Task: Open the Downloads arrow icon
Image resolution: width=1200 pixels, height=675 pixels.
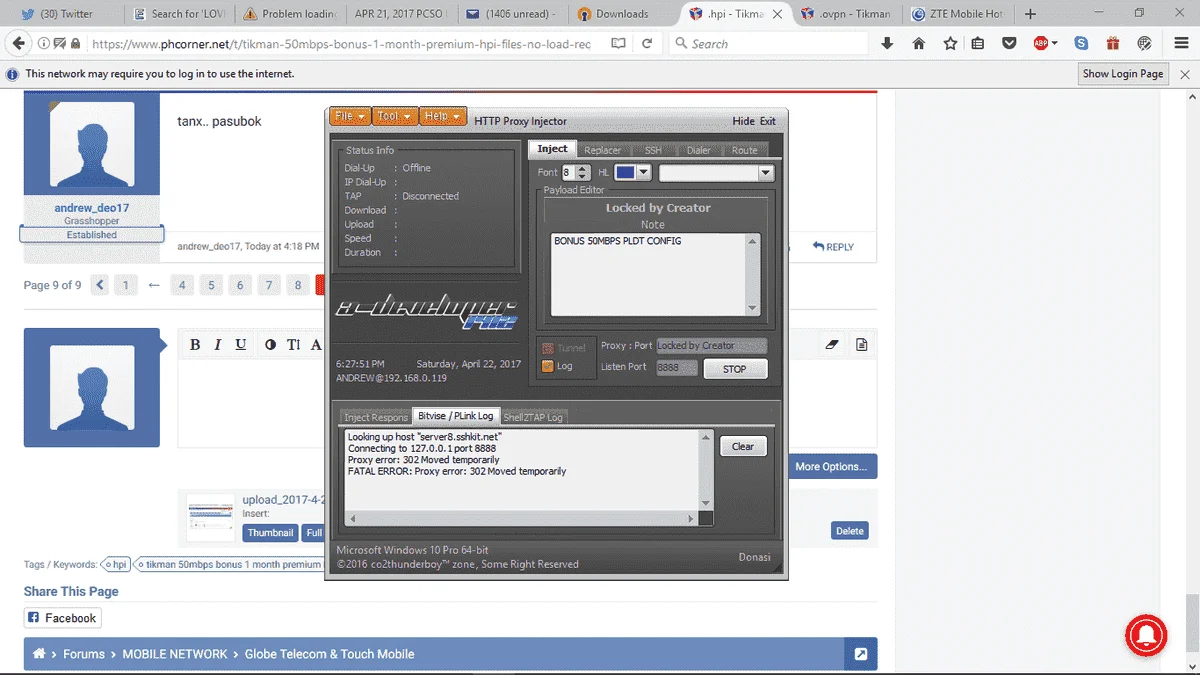Action: (887, 44)
